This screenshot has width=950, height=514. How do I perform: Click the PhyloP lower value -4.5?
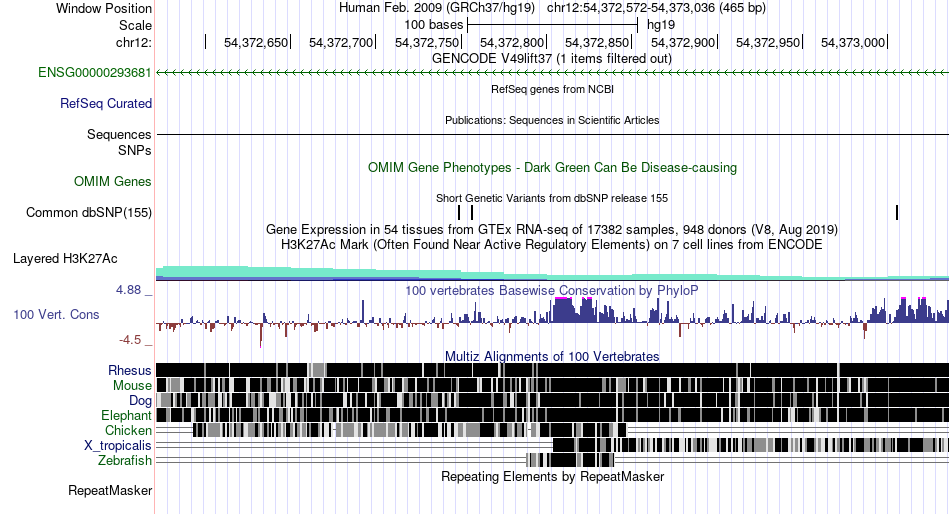(130, 340)
